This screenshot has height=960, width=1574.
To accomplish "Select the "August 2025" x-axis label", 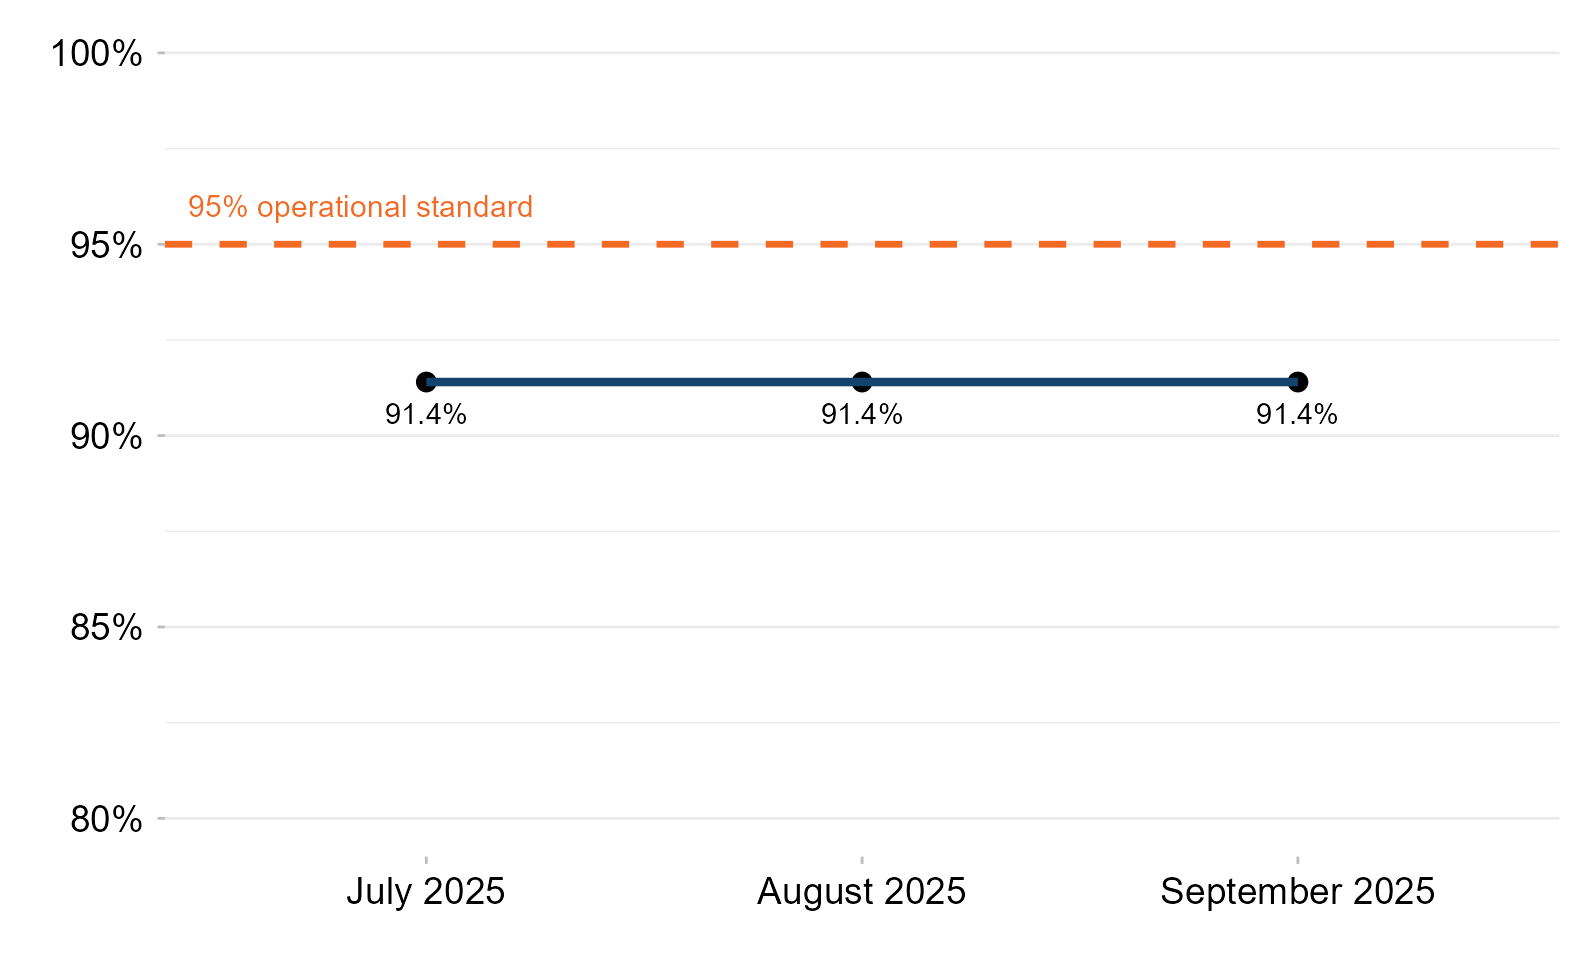I will pos(862,891).
